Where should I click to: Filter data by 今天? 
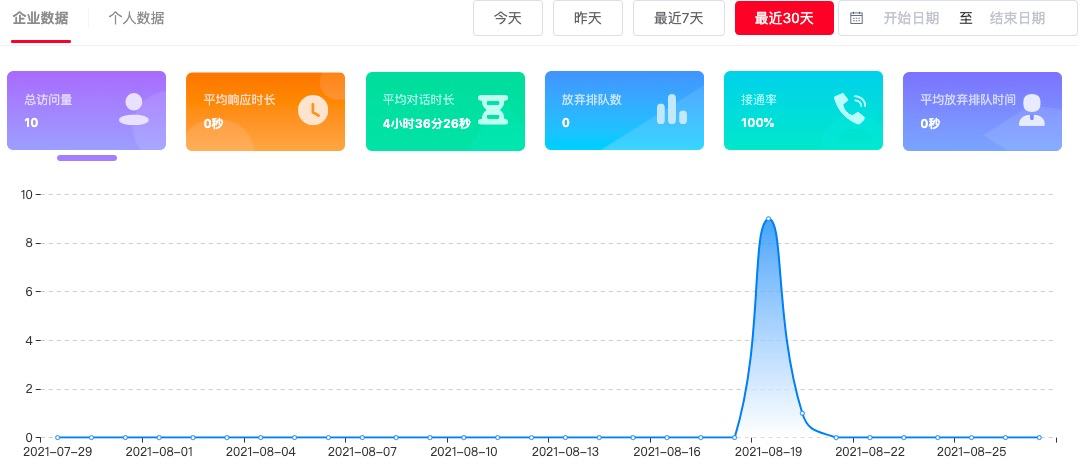(x=508, y=18)
